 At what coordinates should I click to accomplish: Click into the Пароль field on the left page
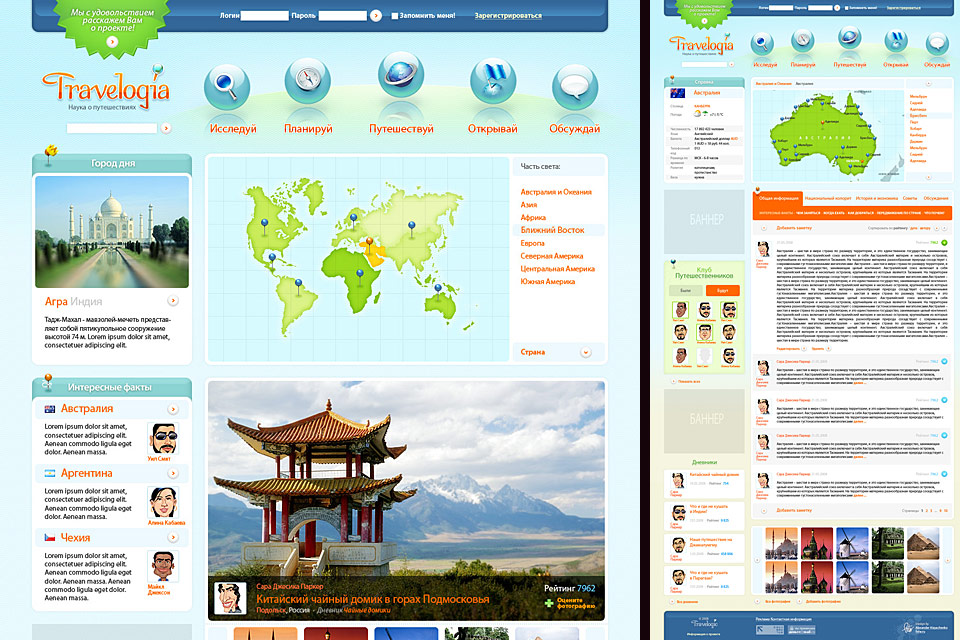[x=343, y=16]
